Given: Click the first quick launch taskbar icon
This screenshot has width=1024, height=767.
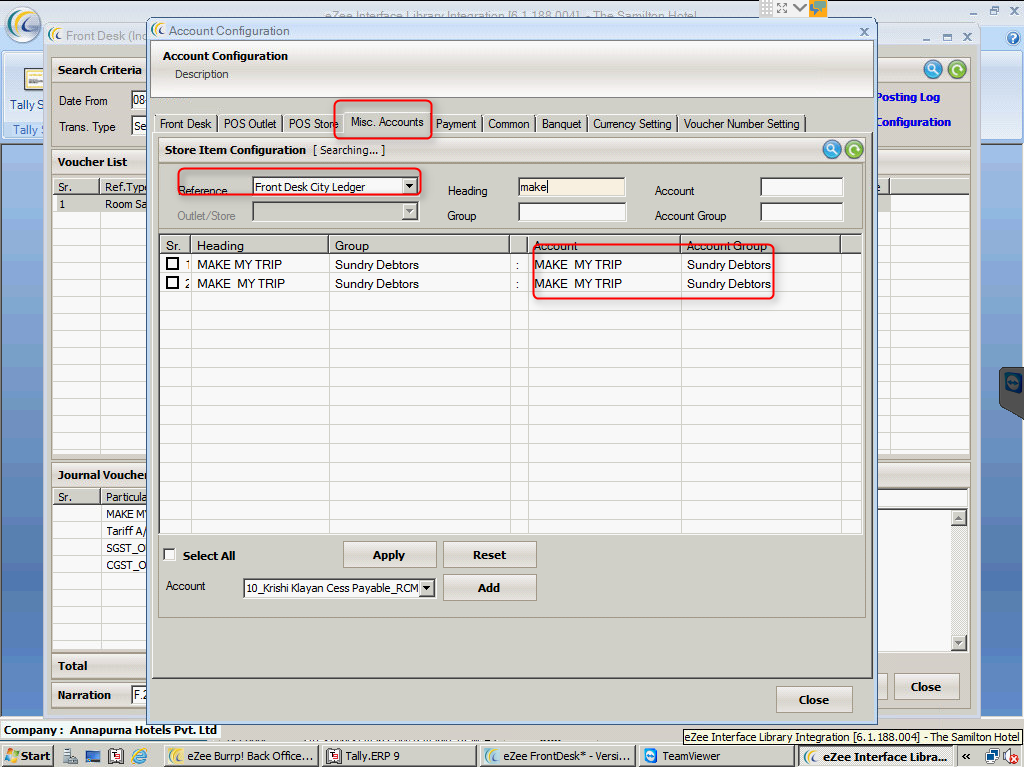Looking at the screenshot, I should click(71, 756).
